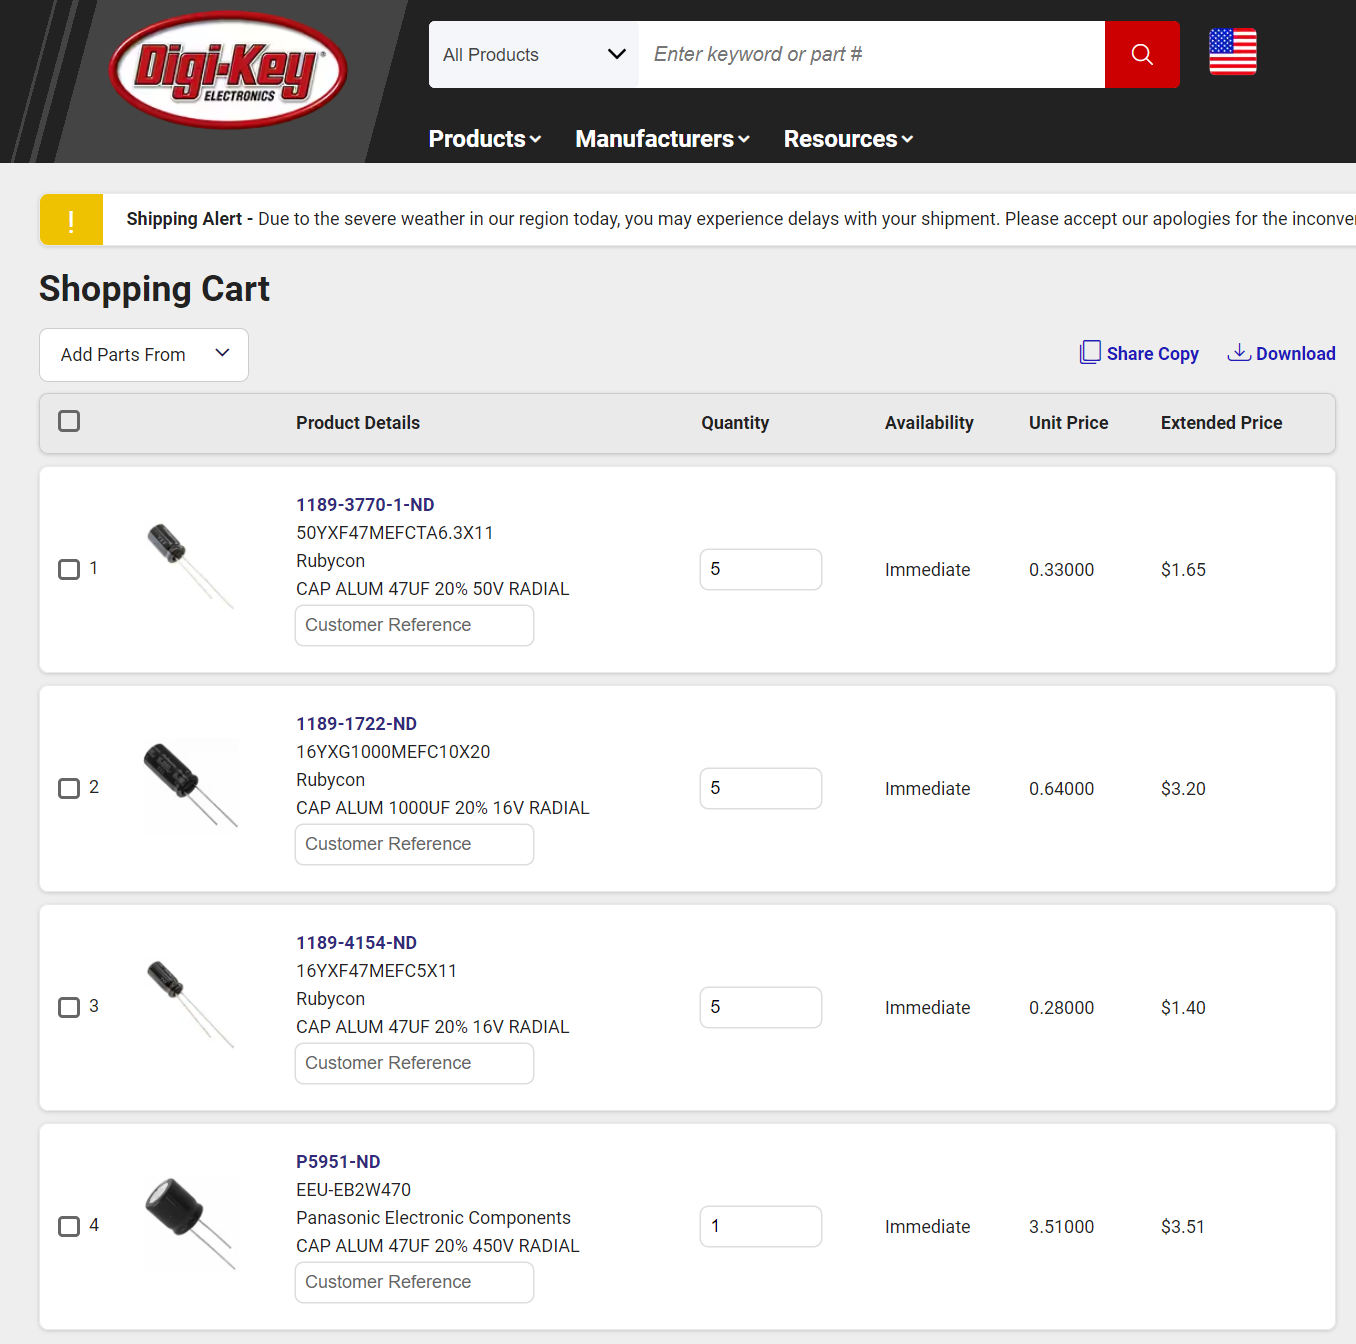The height and width of the screenshot is (1344, 1356).
Task: Expand the Manufacturers menu
Action: [x=662, y=139]
